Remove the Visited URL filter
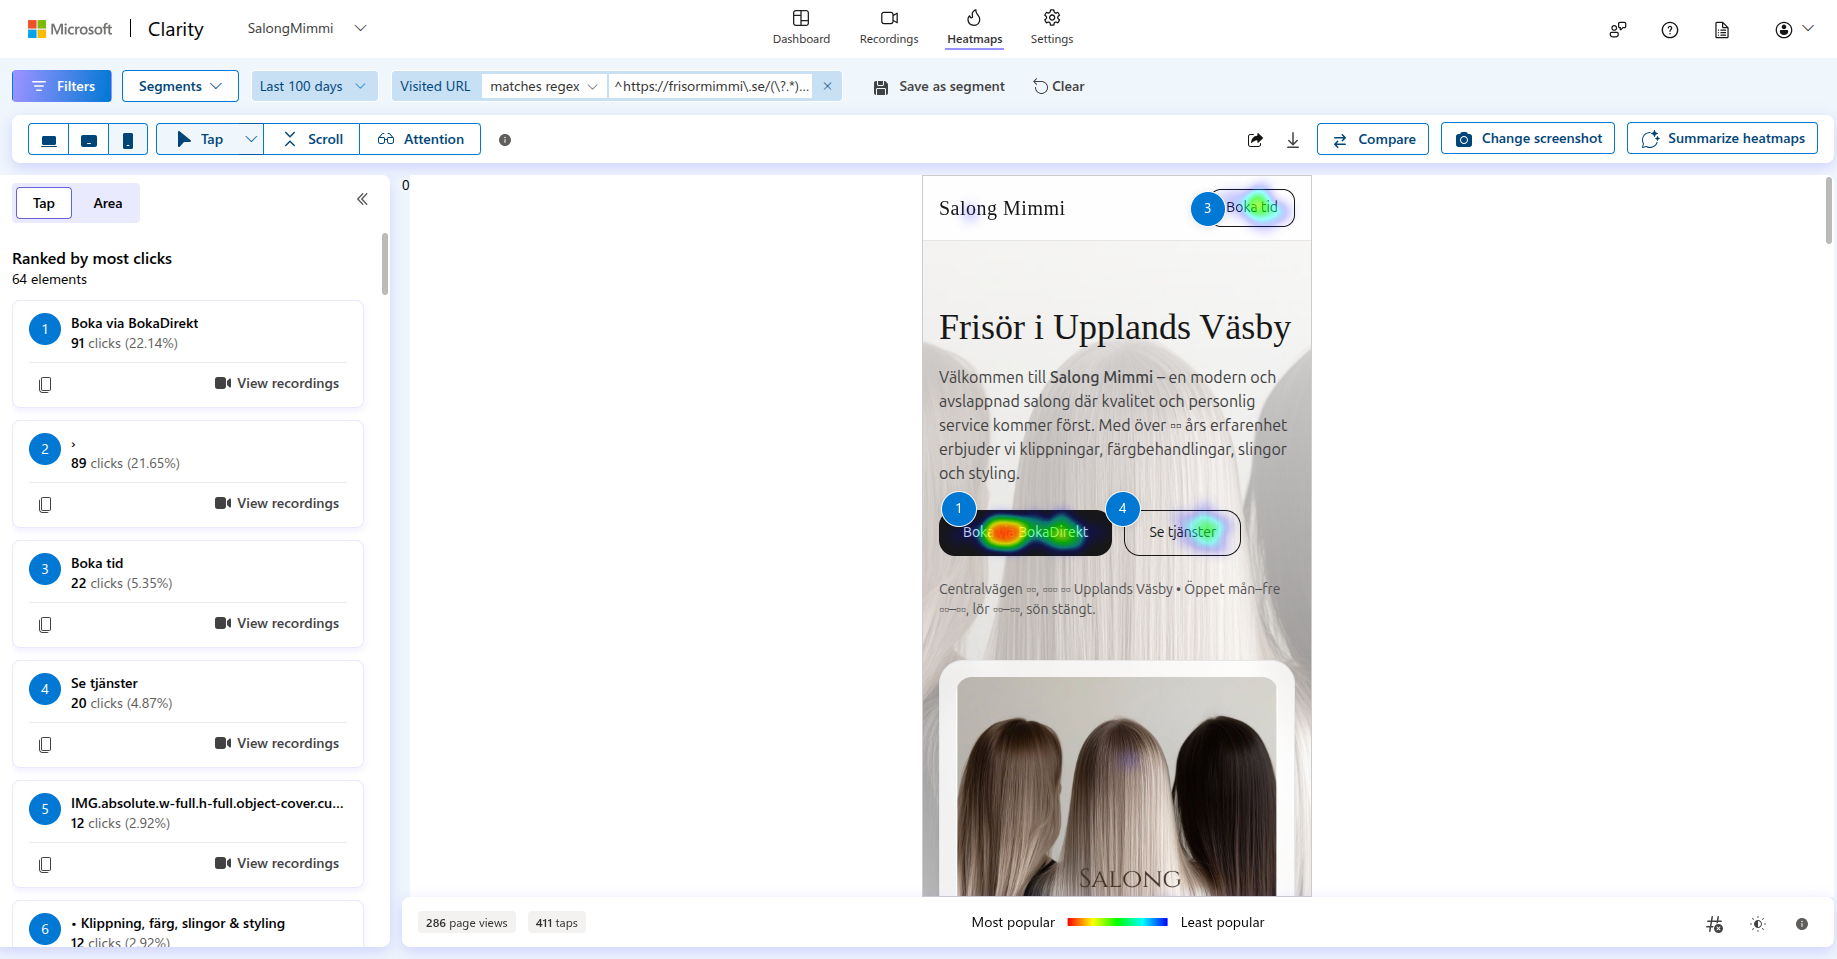Image resolution: width=1837 pixels, height=959 pixels. tap(827, 86)
